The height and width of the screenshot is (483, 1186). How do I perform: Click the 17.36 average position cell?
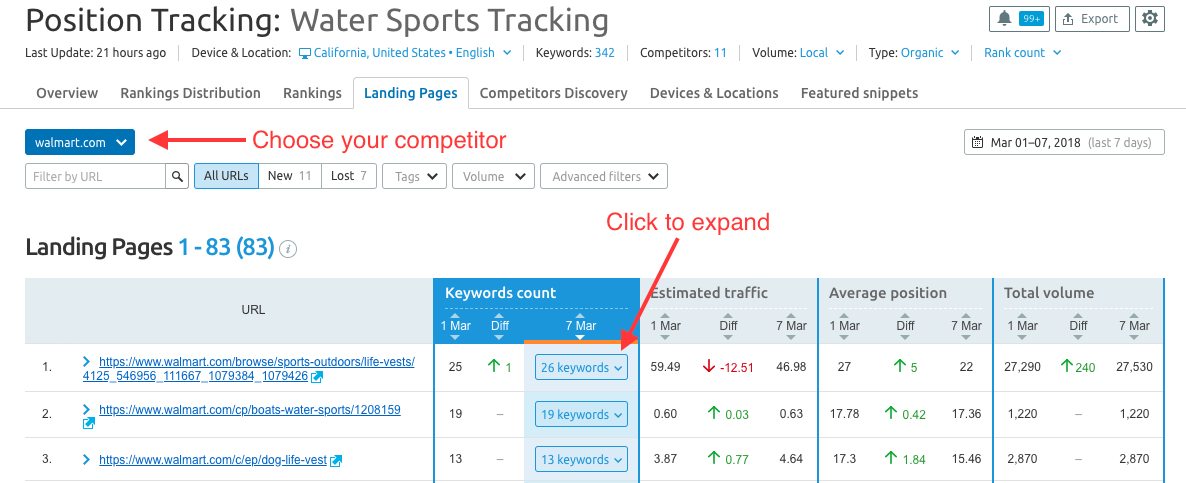967,414
